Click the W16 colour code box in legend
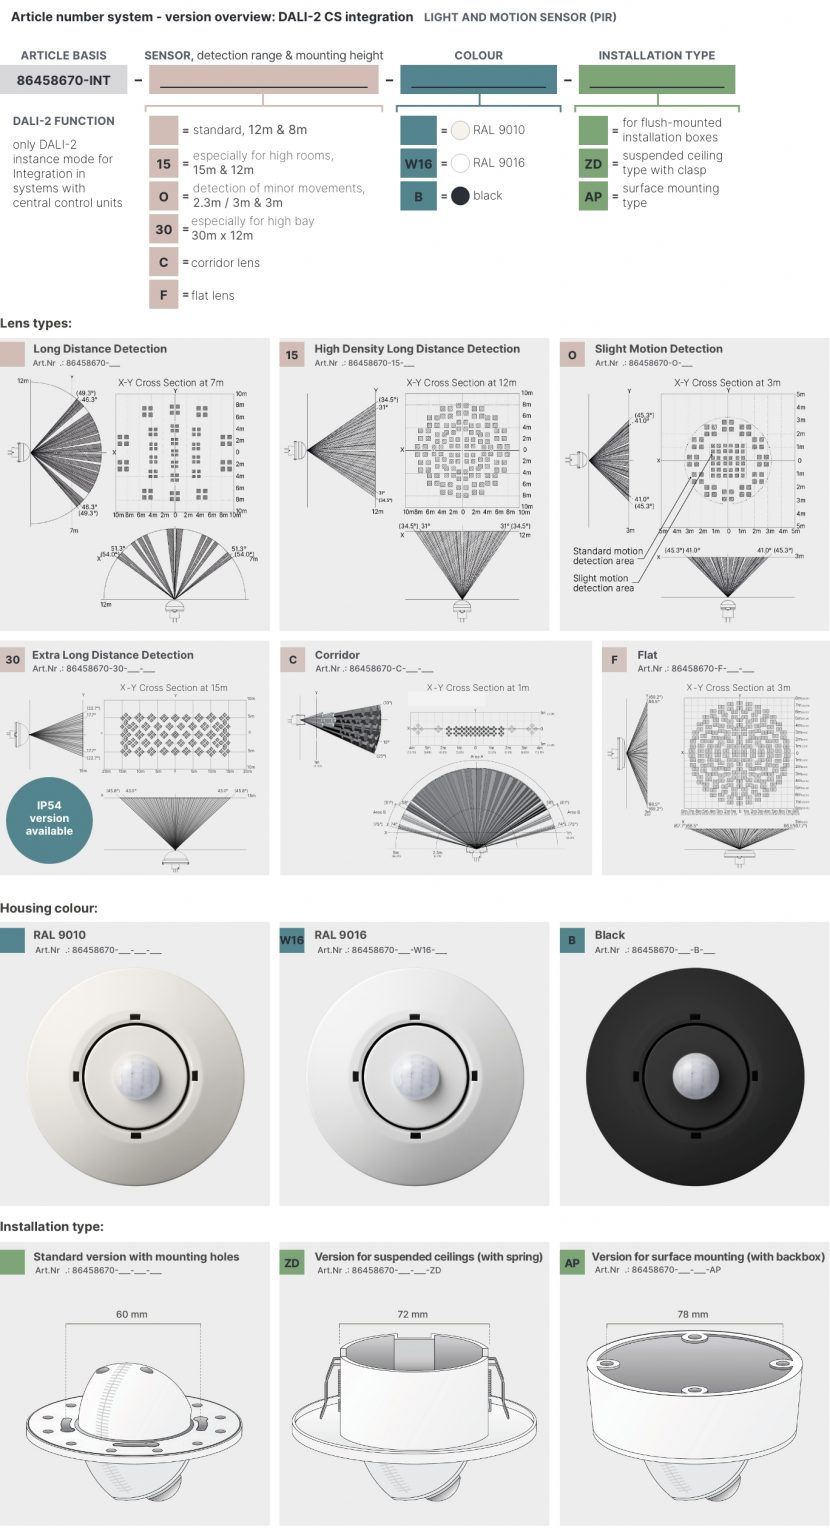Screen dimensions: 830x1536 pyautogui.click(x=418, y=163)
